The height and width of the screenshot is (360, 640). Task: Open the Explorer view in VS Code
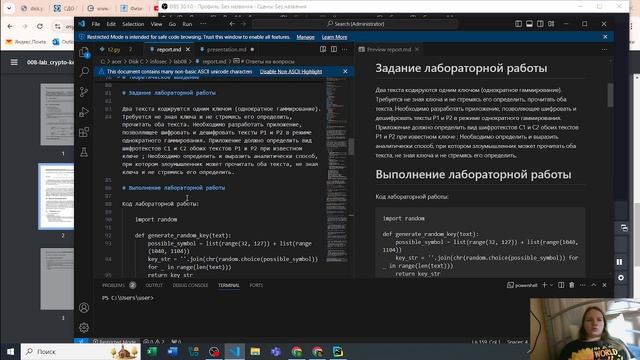[x=84, y=52]
